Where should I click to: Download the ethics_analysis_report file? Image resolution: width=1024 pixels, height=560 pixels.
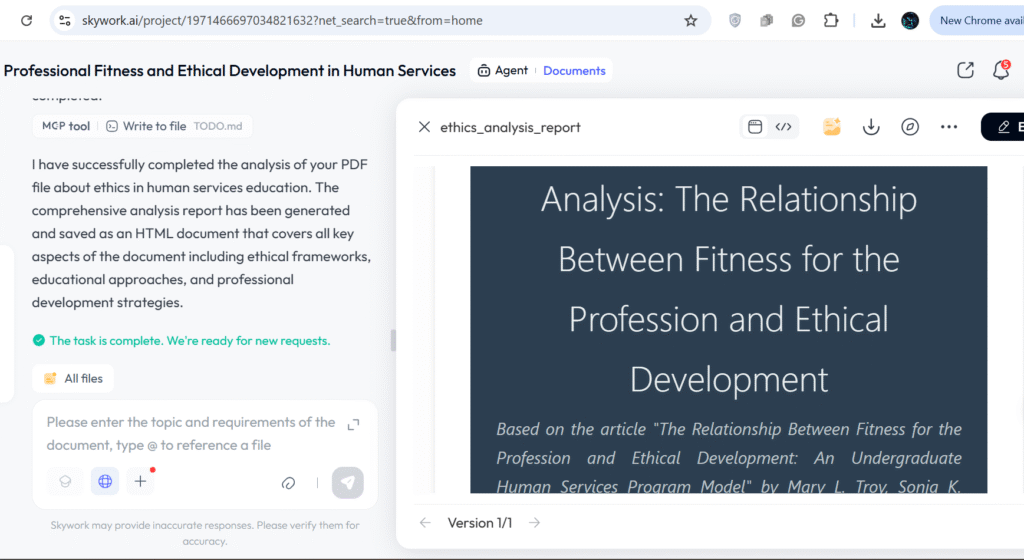tap(871, 127)
